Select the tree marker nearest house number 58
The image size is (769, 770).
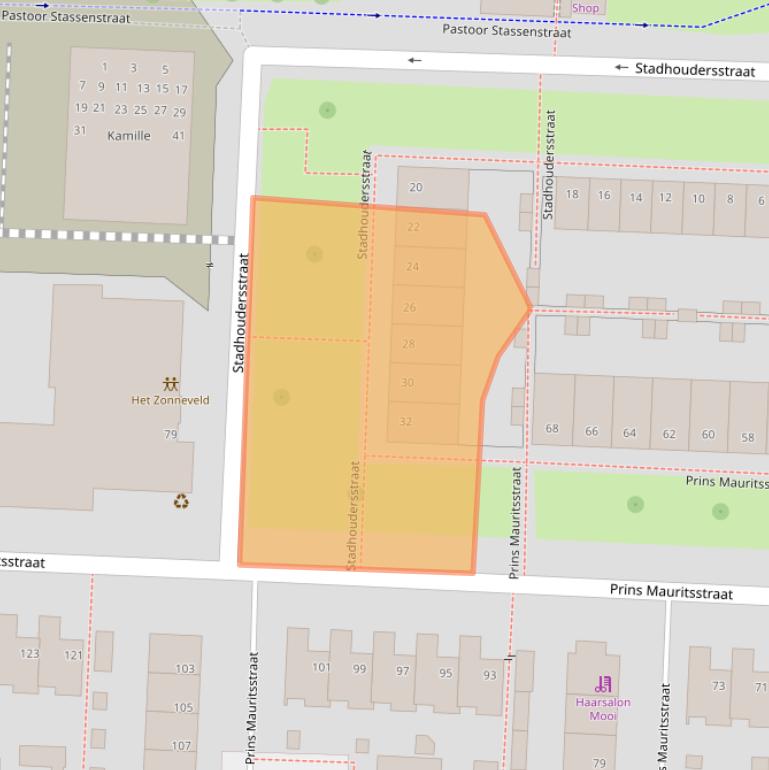[720, 511]
